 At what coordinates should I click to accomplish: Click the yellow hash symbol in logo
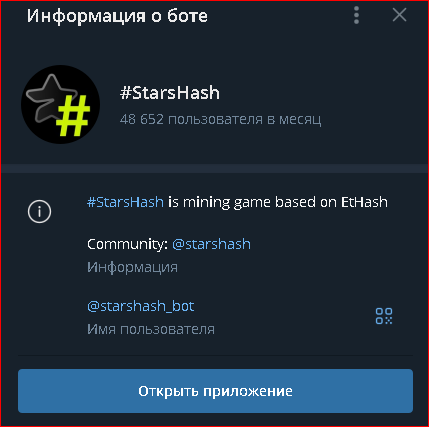[73, 116]
